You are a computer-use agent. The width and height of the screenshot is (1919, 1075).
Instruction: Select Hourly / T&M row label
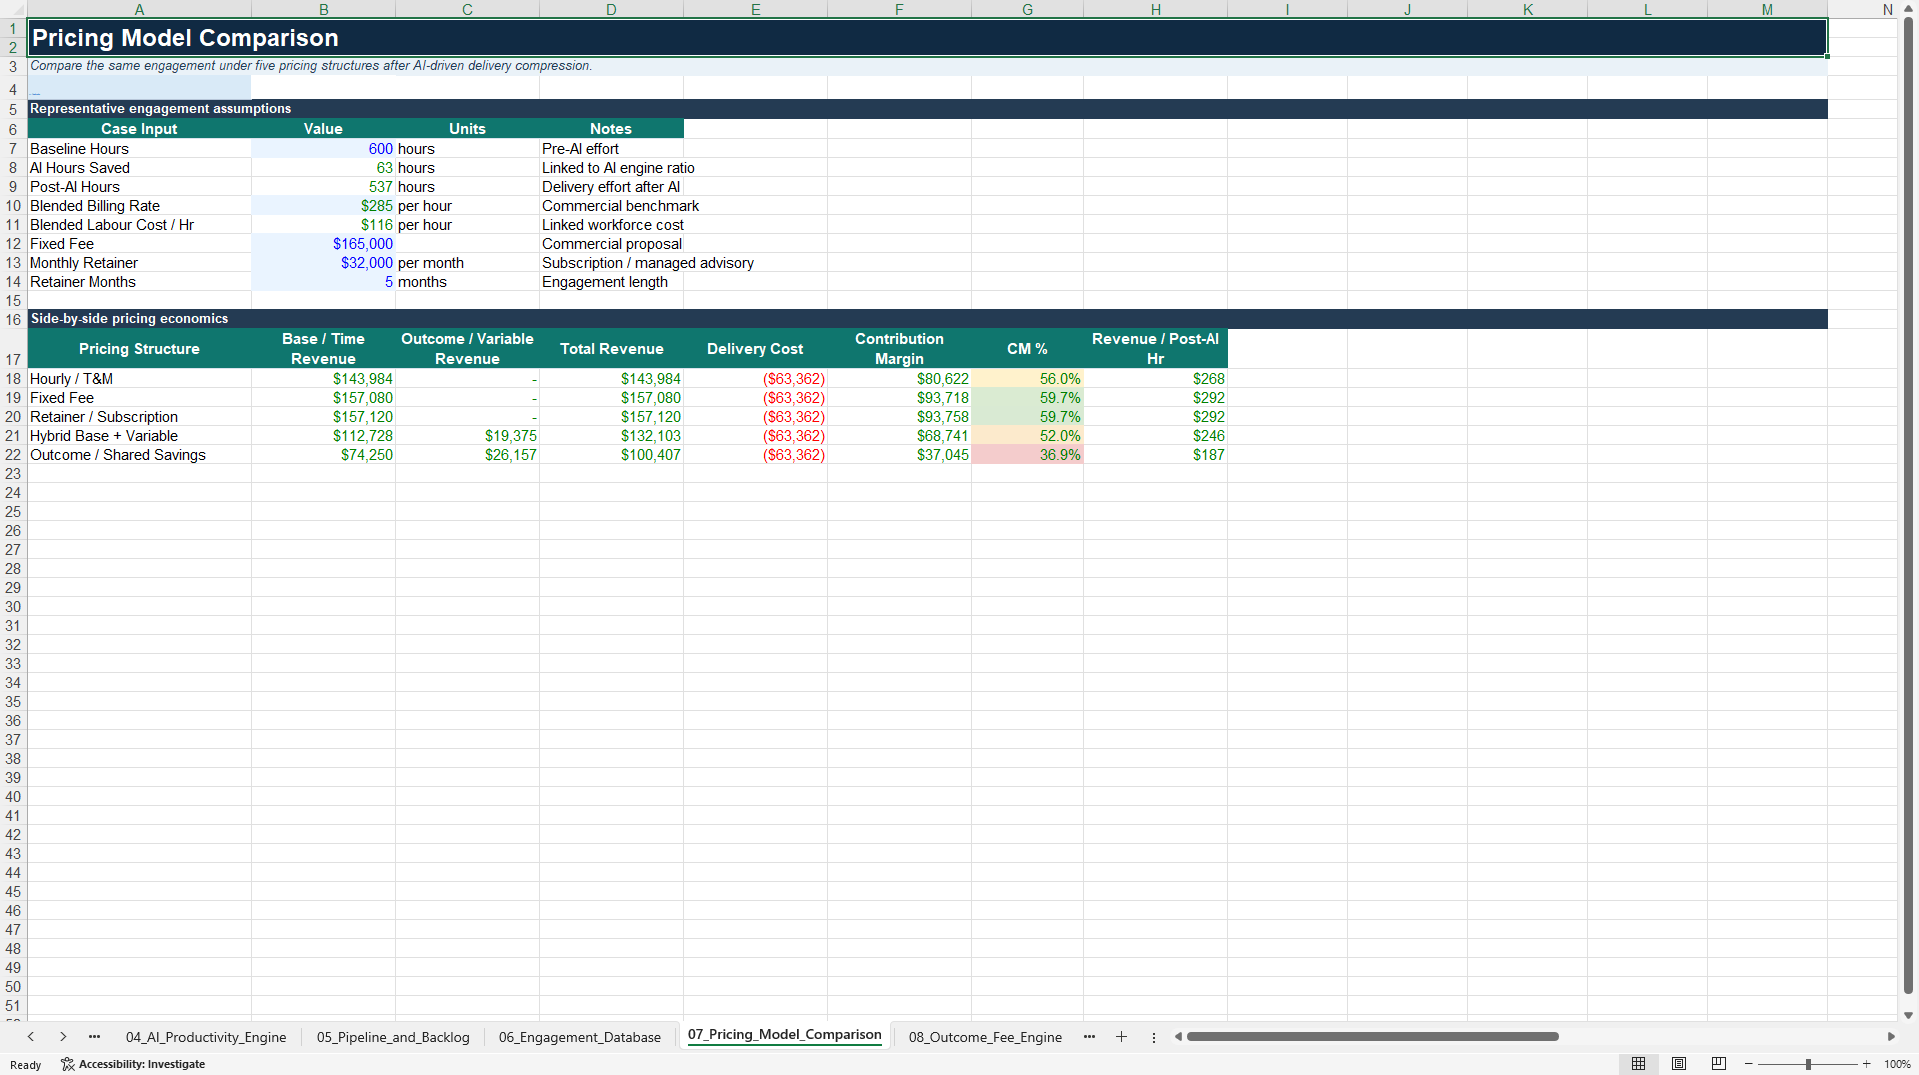pos(139,379)
